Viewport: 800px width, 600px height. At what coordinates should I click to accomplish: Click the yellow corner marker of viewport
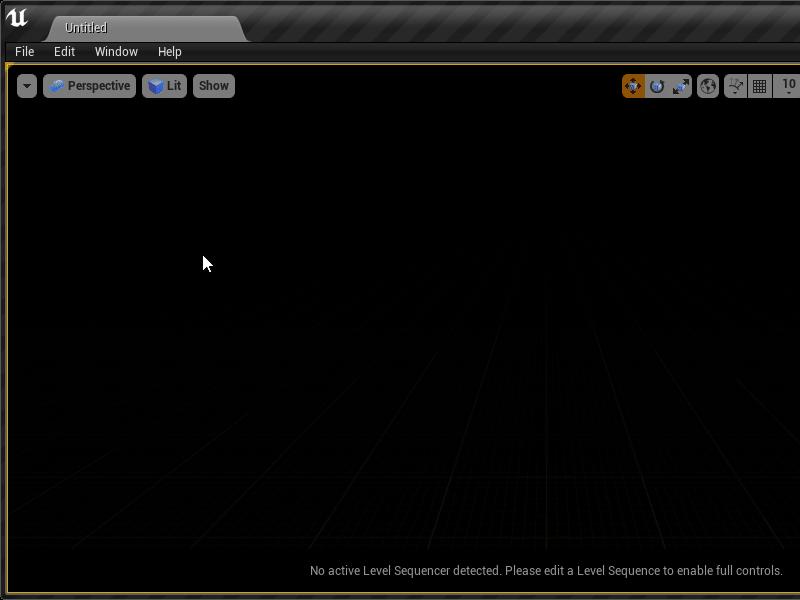pyautogui.click(x=9, y=66)
